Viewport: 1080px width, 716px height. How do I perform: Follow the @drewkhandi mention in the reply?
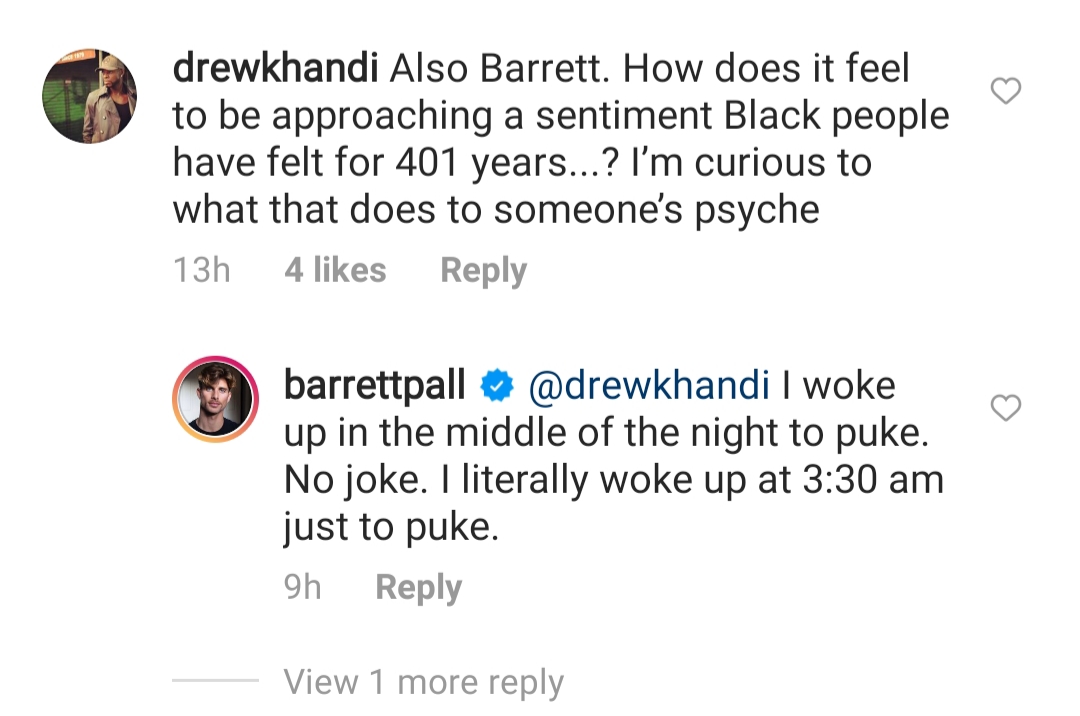click(x=649, y=385)
